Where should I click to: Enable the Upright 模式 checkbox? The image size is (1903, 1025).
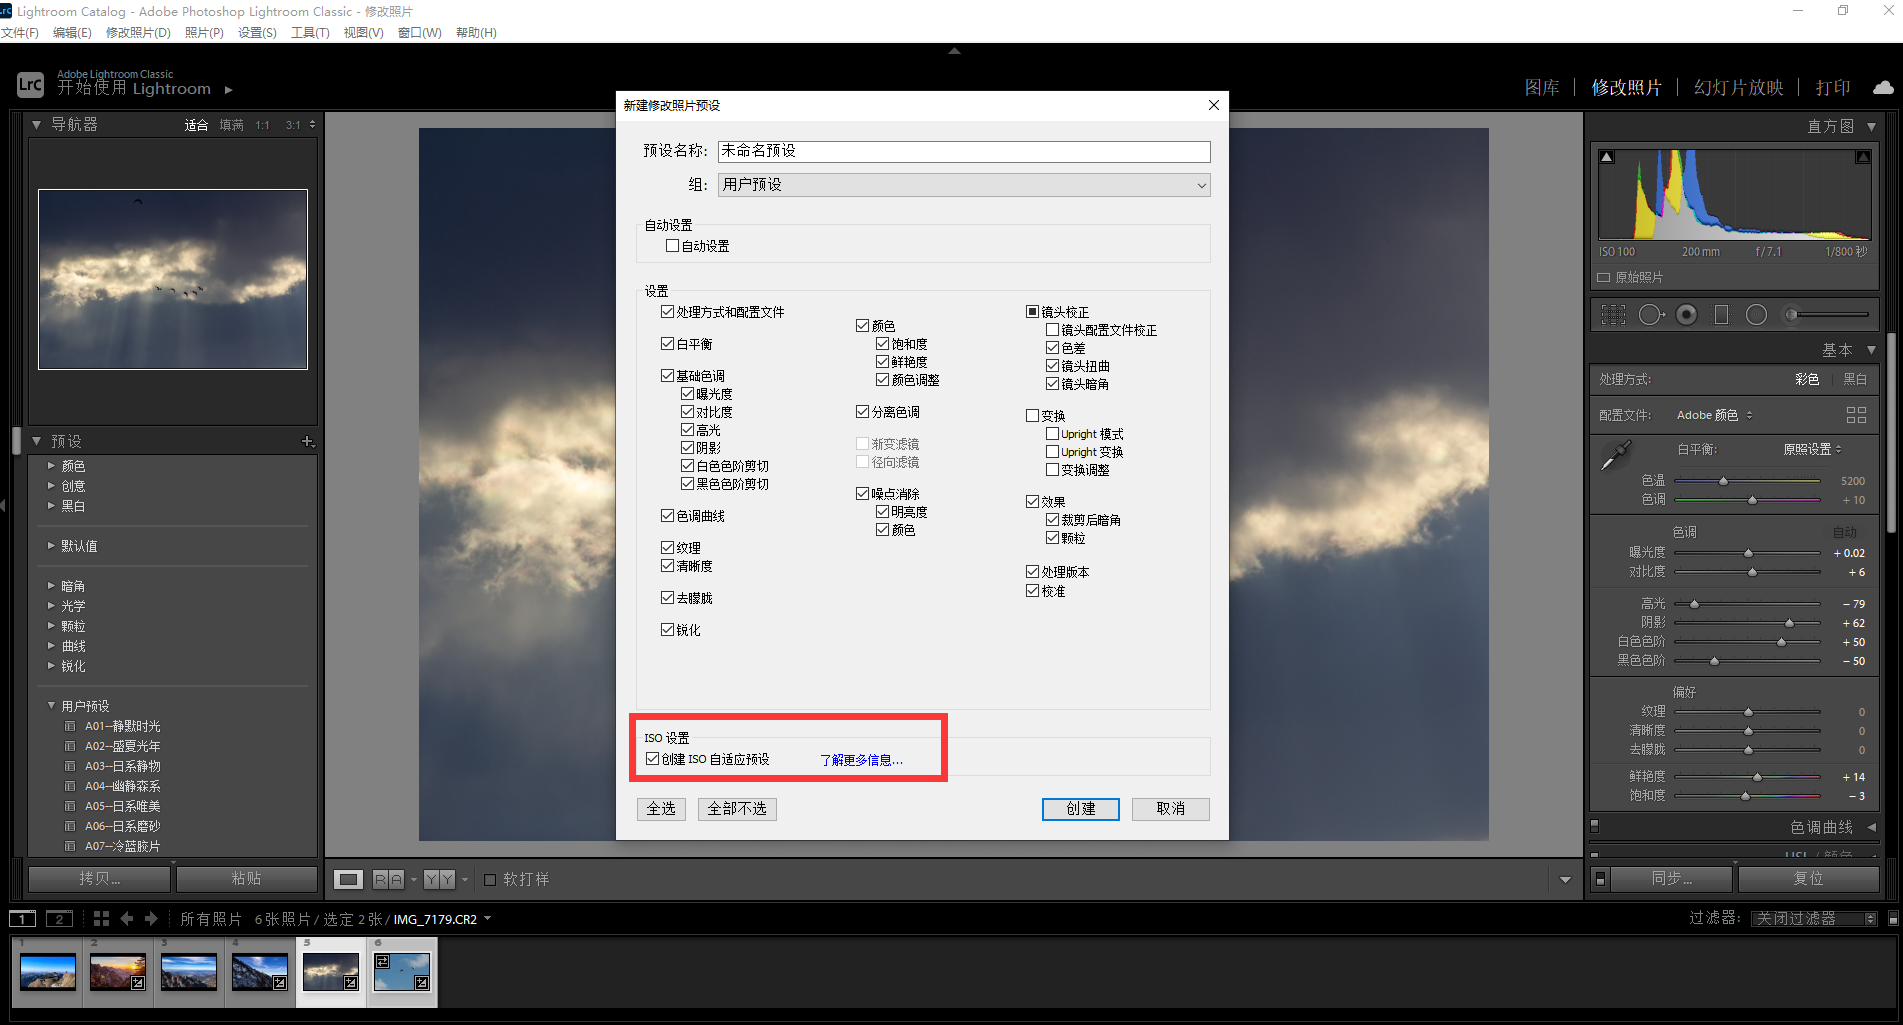click(1053, 434)
